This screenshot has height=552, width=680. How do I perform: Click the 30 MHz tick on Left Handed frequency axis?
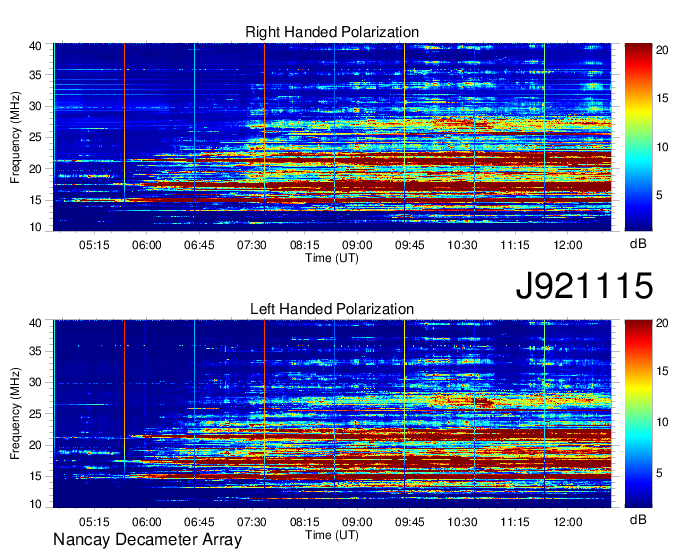[35, 382]
